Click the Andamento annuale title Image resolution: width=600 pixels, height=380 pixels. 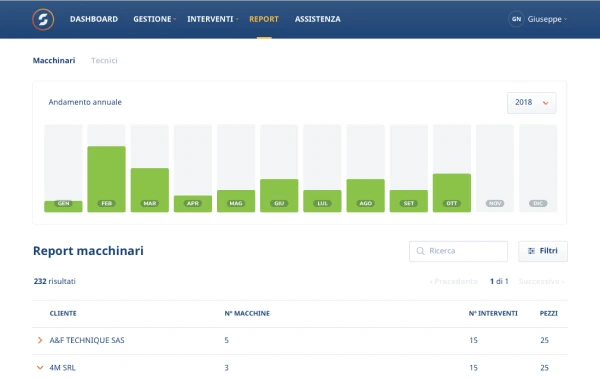click(85, 102)
